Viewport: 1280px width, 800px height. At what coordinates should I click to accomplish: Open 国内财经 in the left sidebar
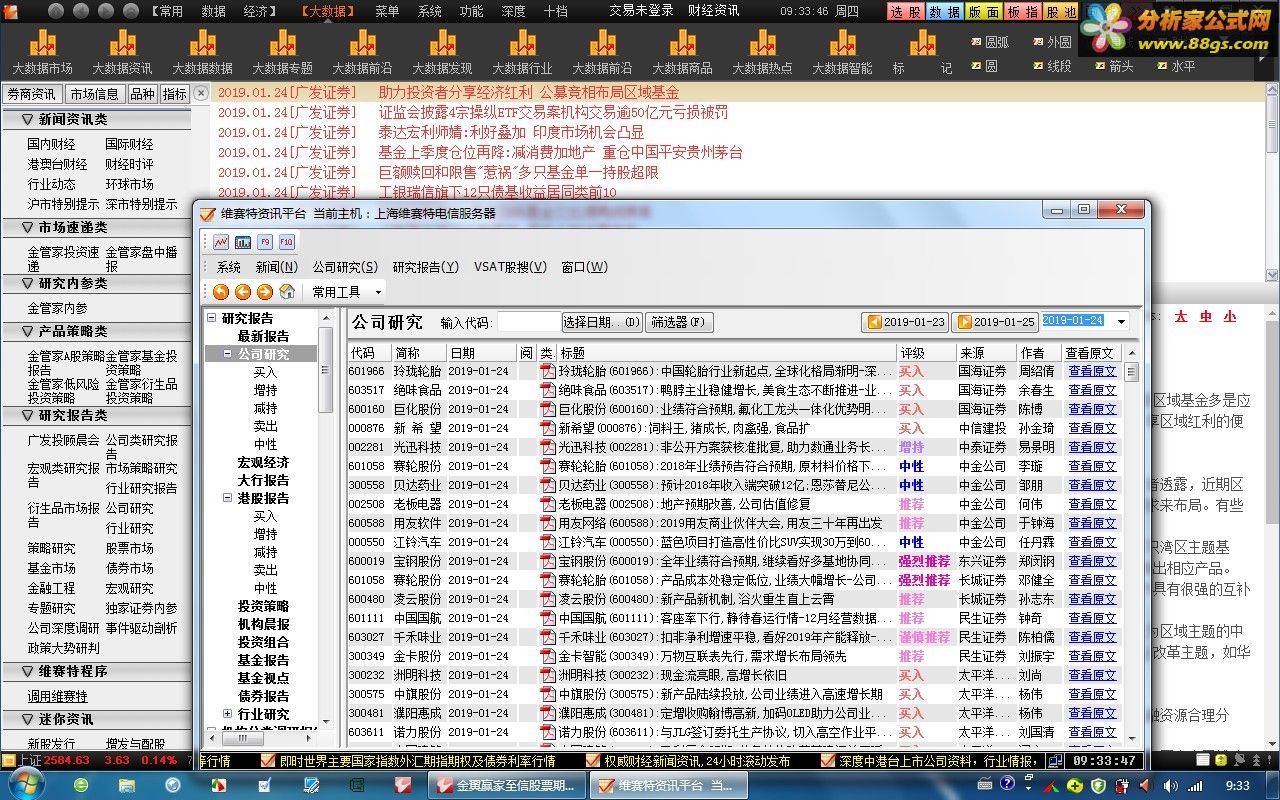coord(51,144)
